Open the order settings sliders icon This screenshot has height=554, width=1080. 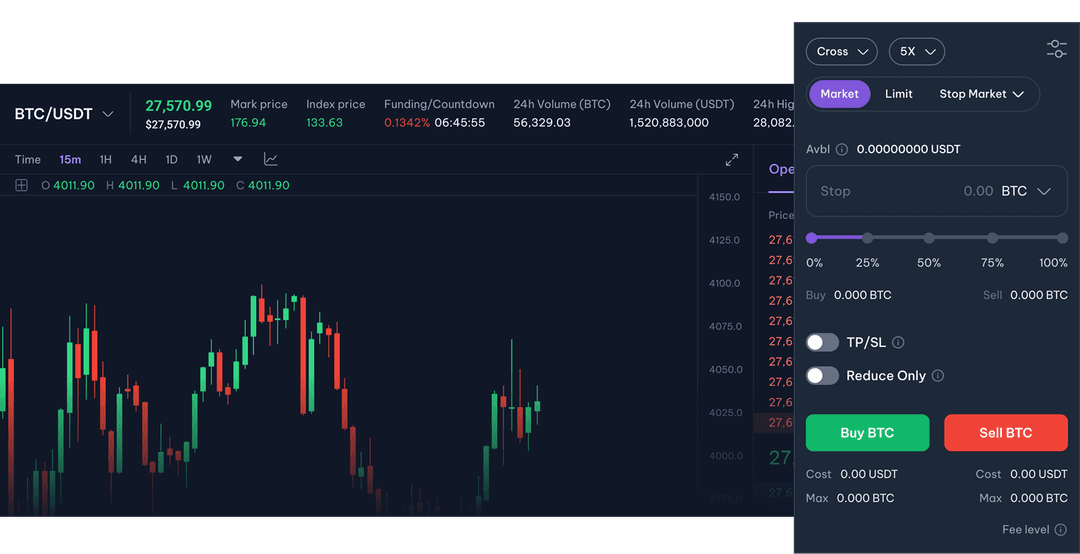[x=1056, y=49]
